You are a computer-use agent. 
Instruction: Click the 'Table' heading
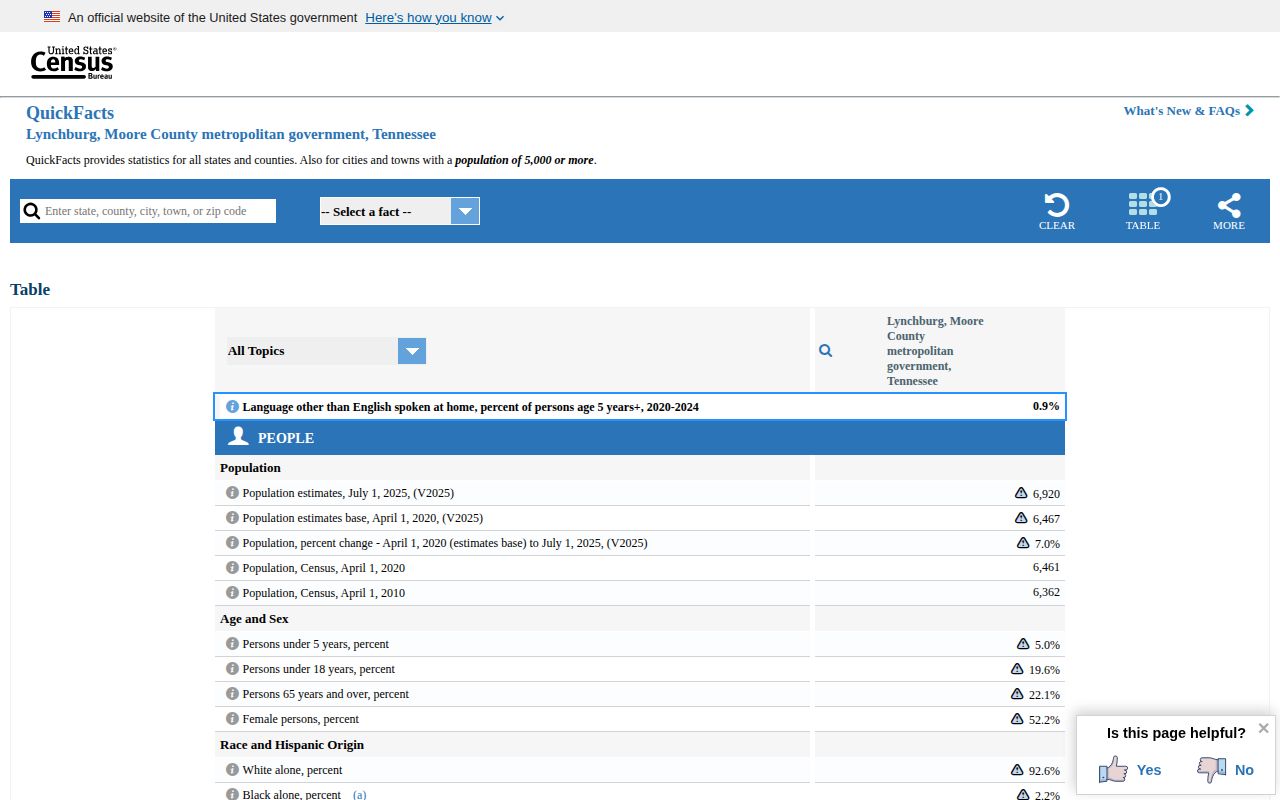point(30,289)
